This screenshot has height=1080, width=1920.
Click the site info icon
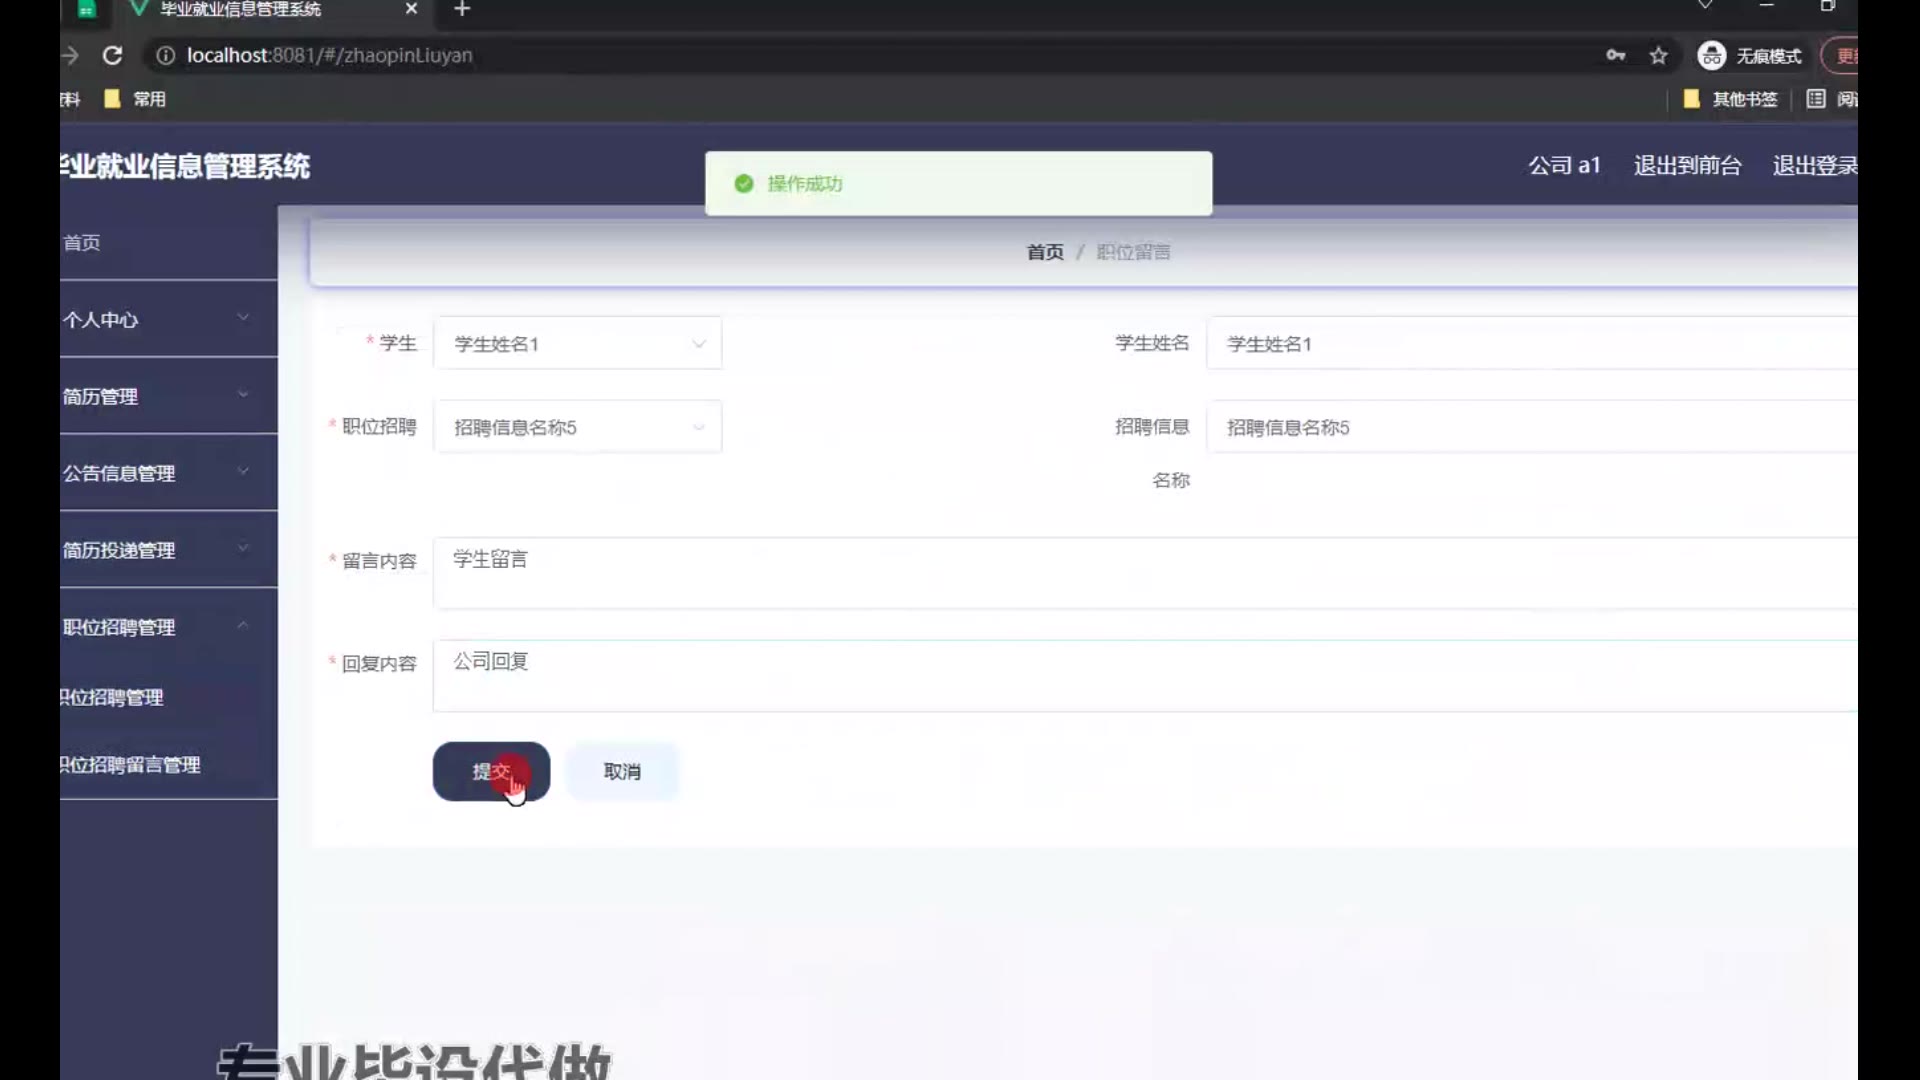tap(166, 56)
